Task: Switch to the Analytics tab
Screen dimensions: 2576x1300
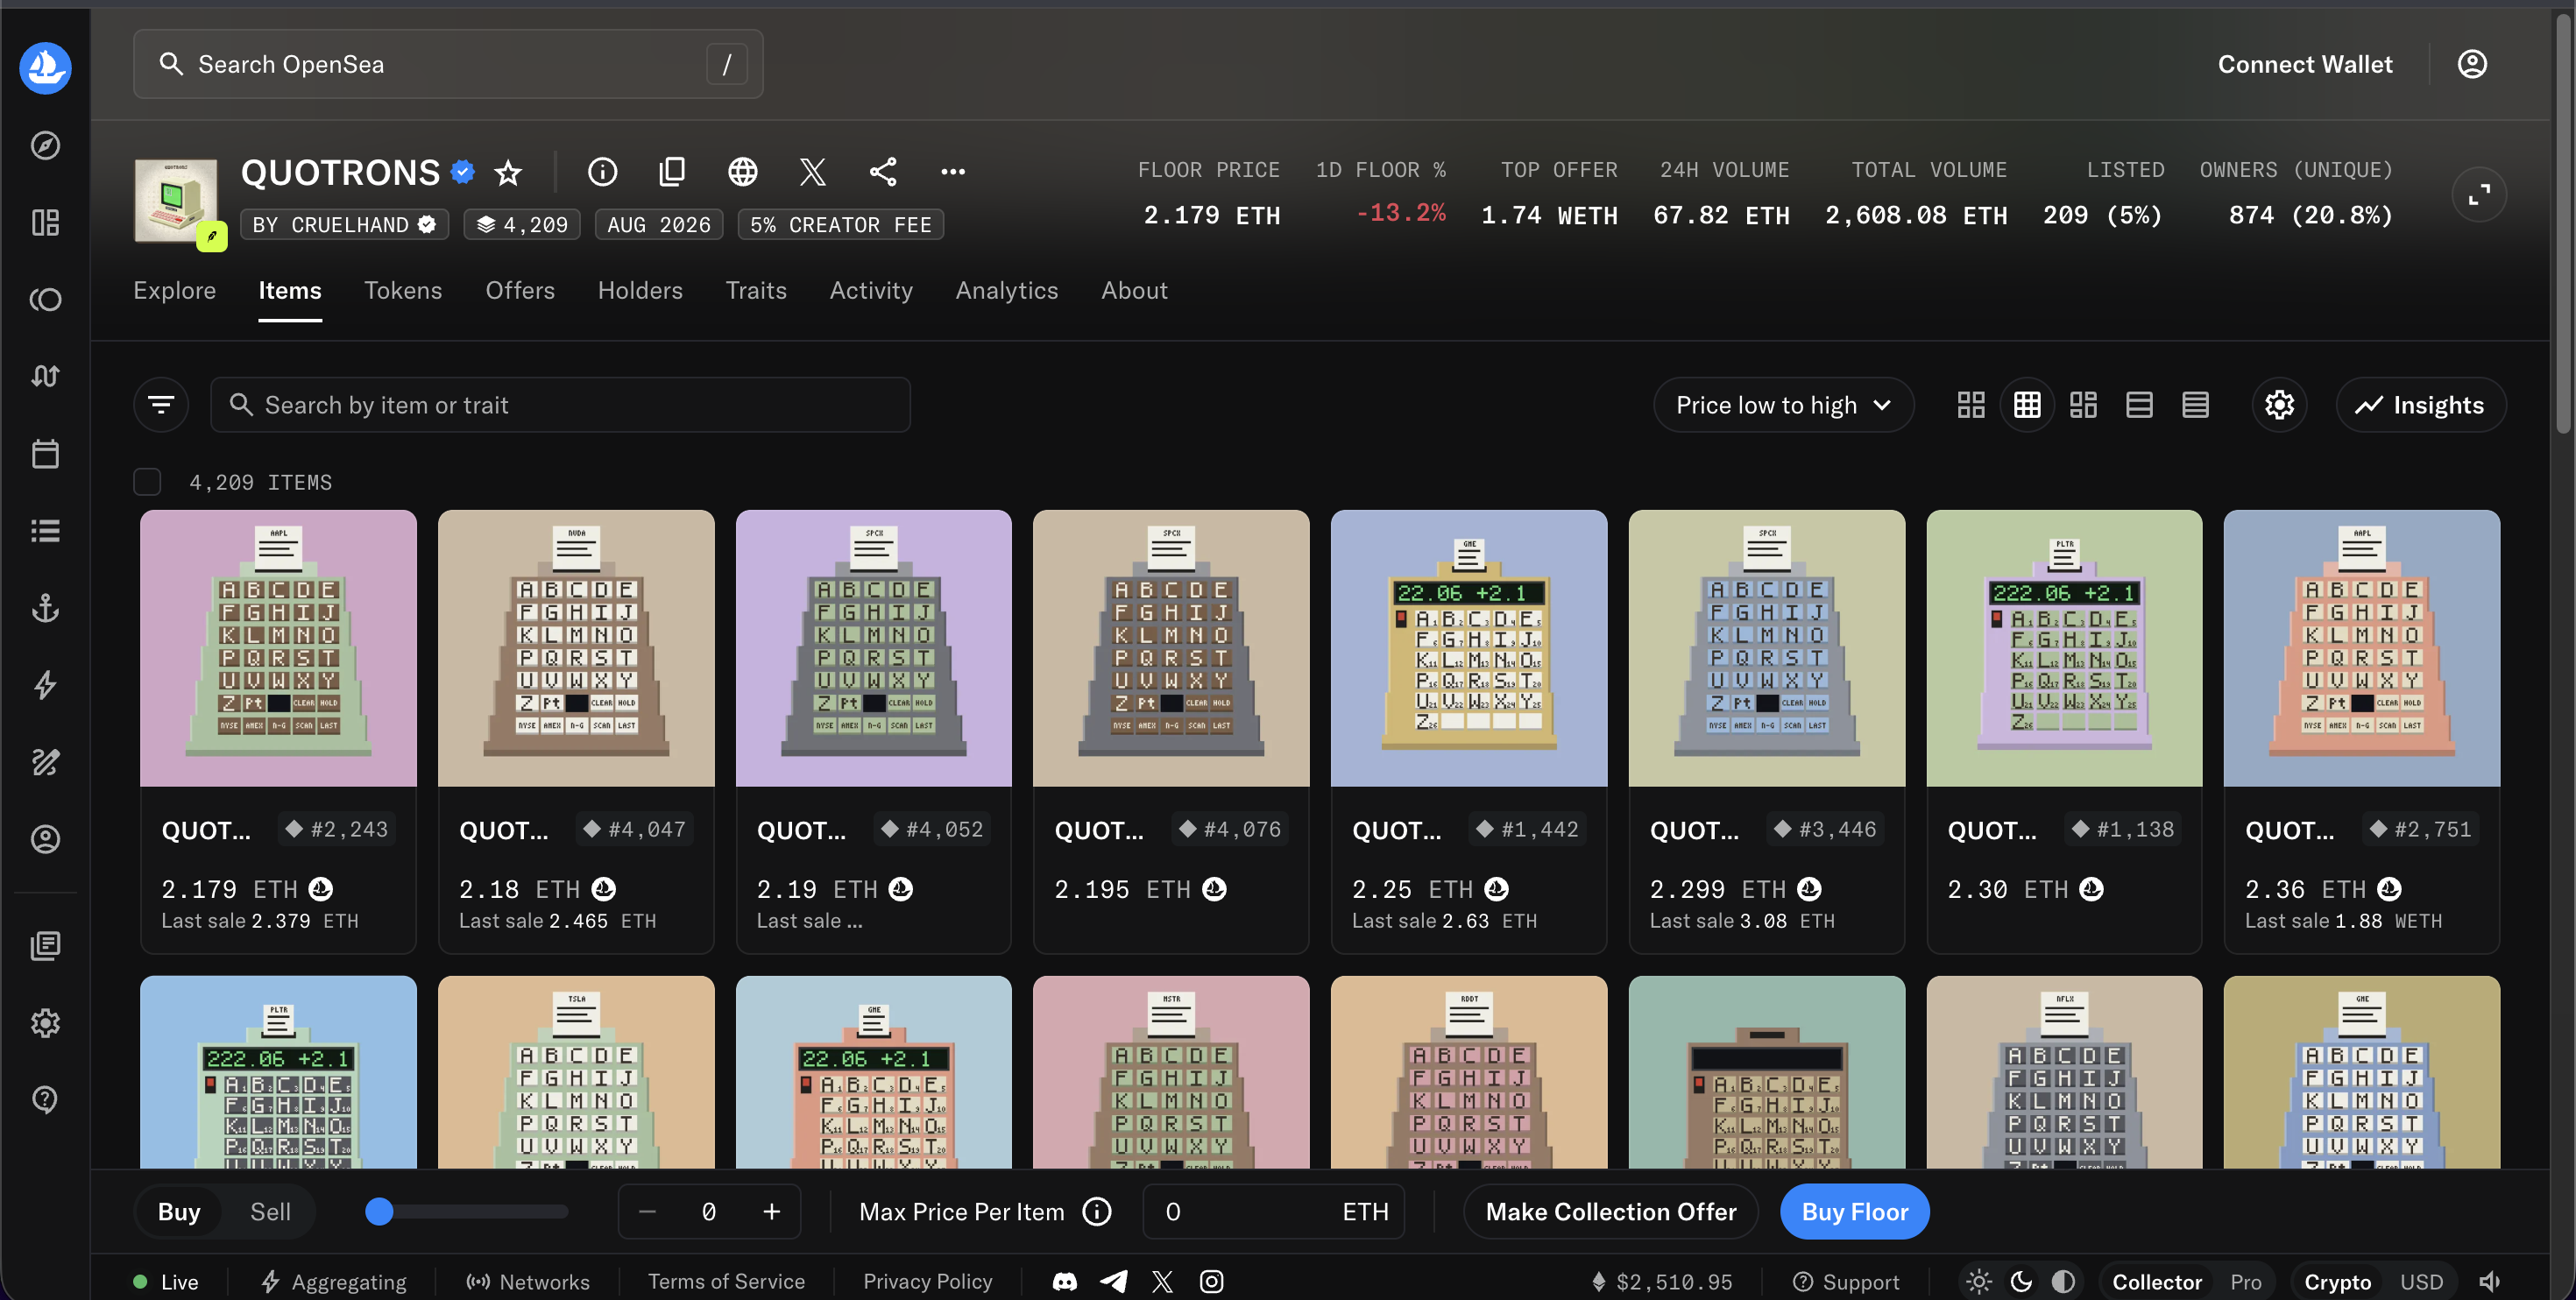Action: pos(1006,290)
